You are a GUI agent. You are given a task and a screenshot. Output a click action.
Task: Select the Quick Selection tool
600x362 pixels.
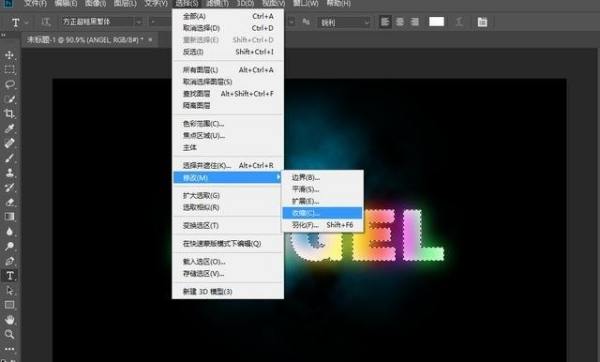[10, 99]
